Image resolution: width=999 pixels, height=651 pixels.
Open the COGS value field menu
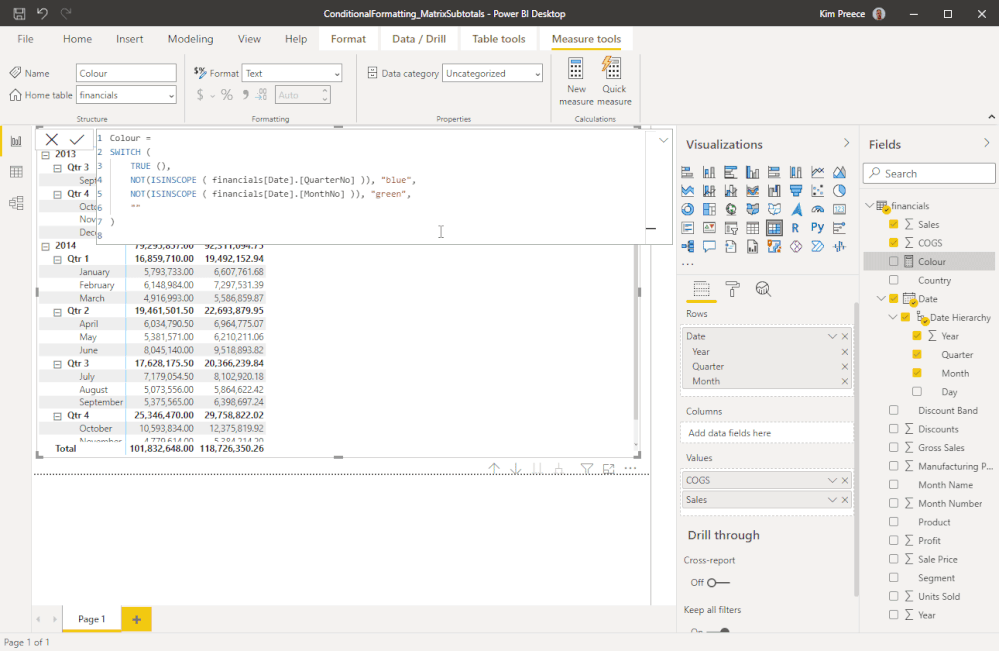coord(832,480)
